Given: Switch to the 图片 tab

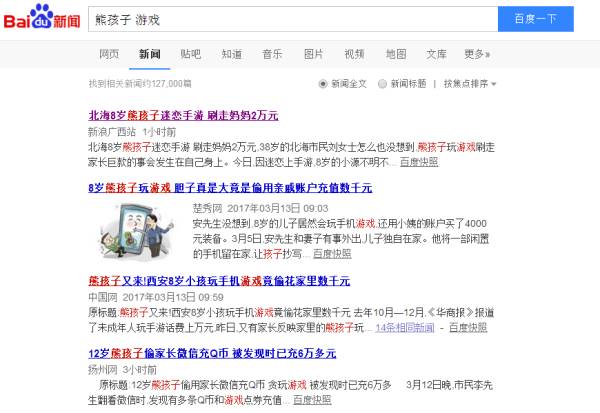Looking at the screenshot, I should point(313,54).
